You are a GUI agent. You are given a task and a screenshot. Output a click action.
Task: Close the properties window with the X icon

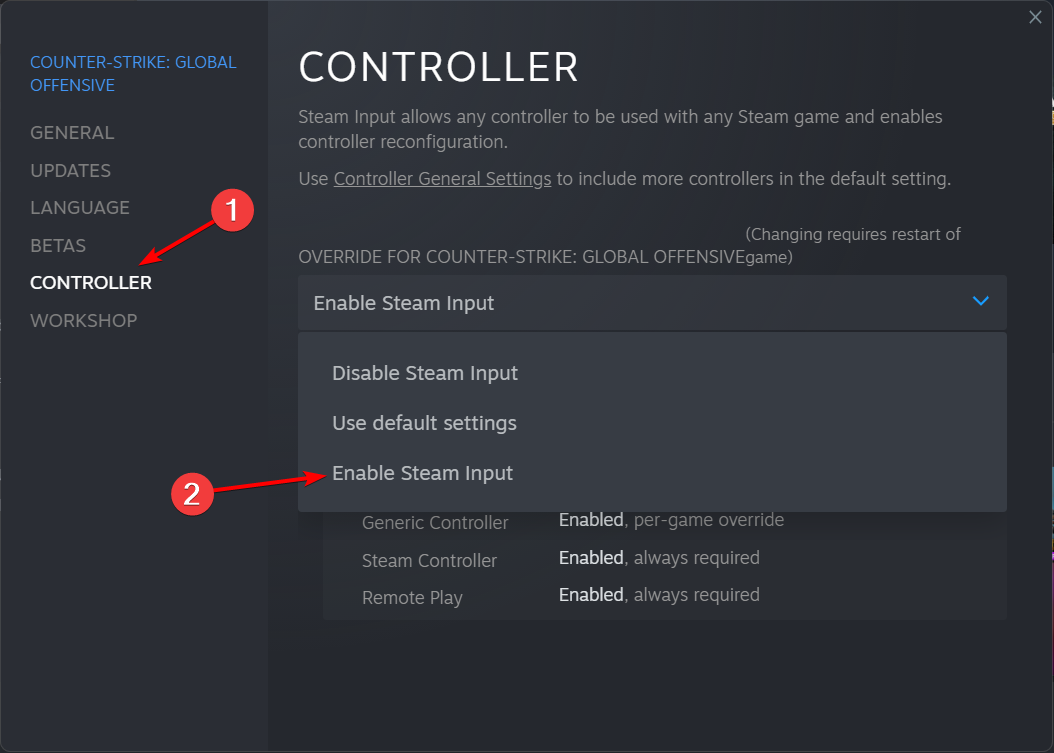pyautogui.click(x=1035, y=17)
